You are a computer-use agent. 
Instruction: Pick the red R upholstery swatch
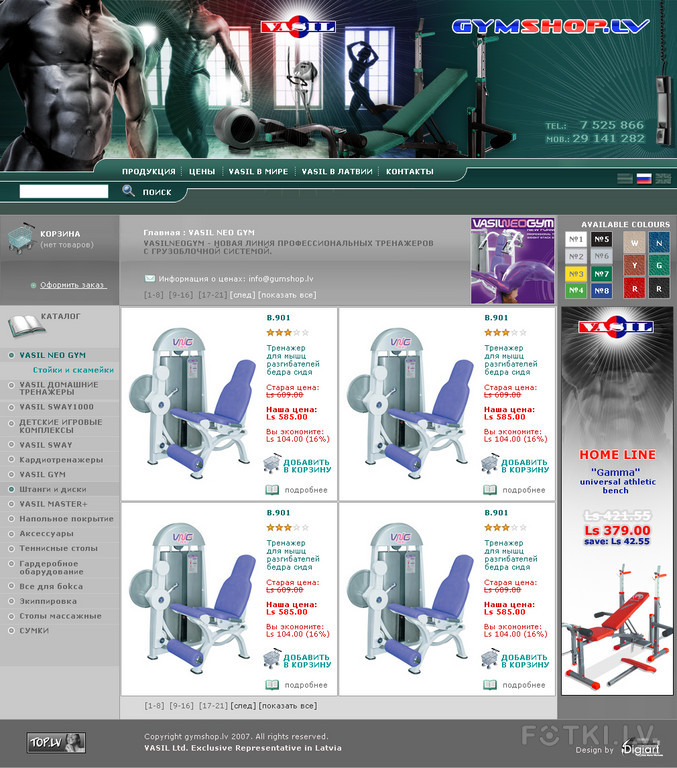634,288
